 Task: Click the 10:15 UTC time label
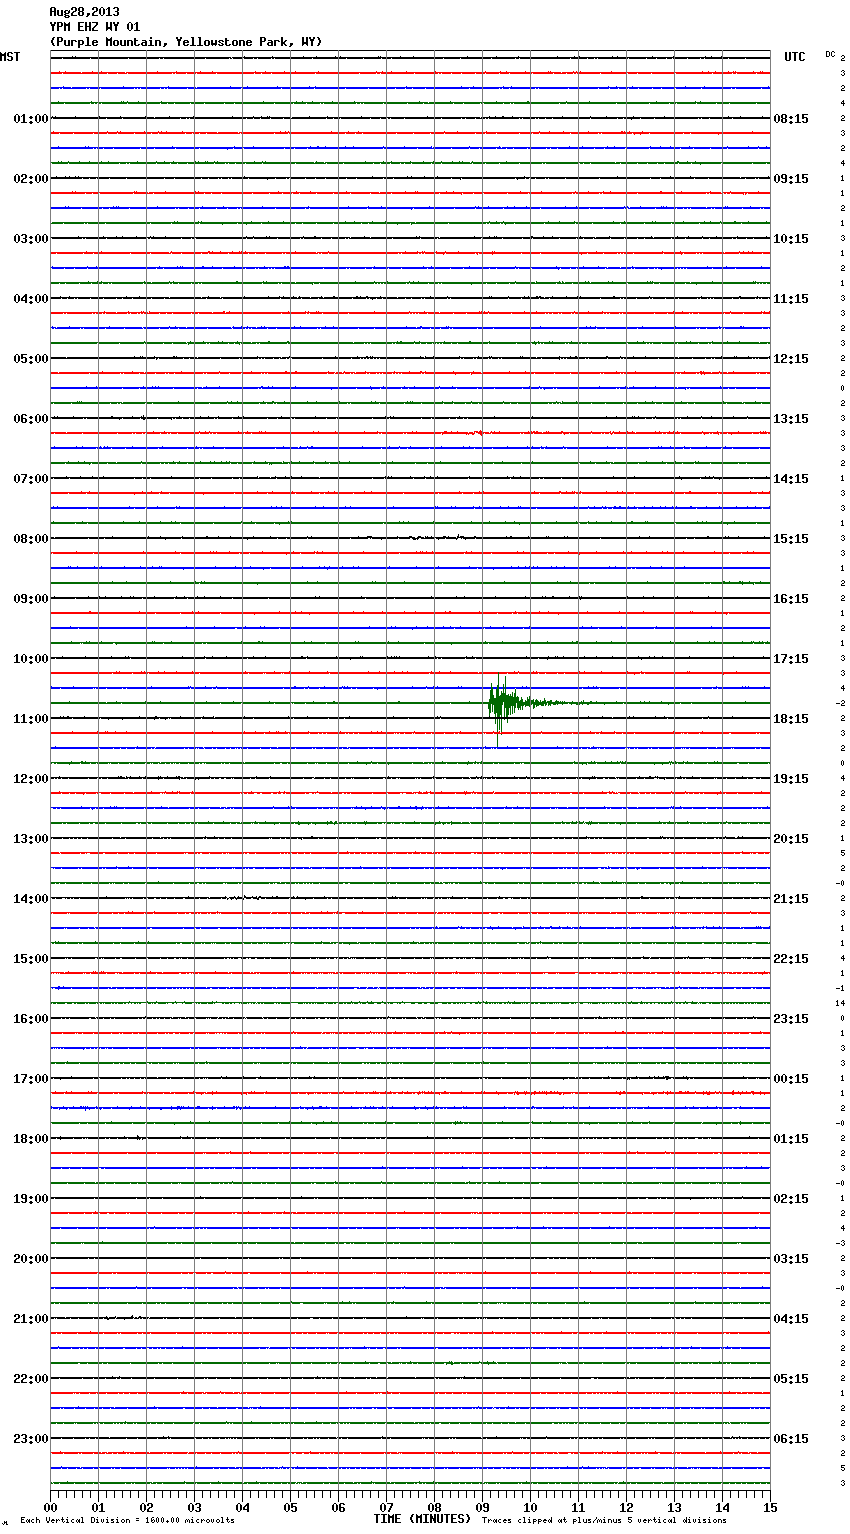pyautogui.click(x=791, y=239)
